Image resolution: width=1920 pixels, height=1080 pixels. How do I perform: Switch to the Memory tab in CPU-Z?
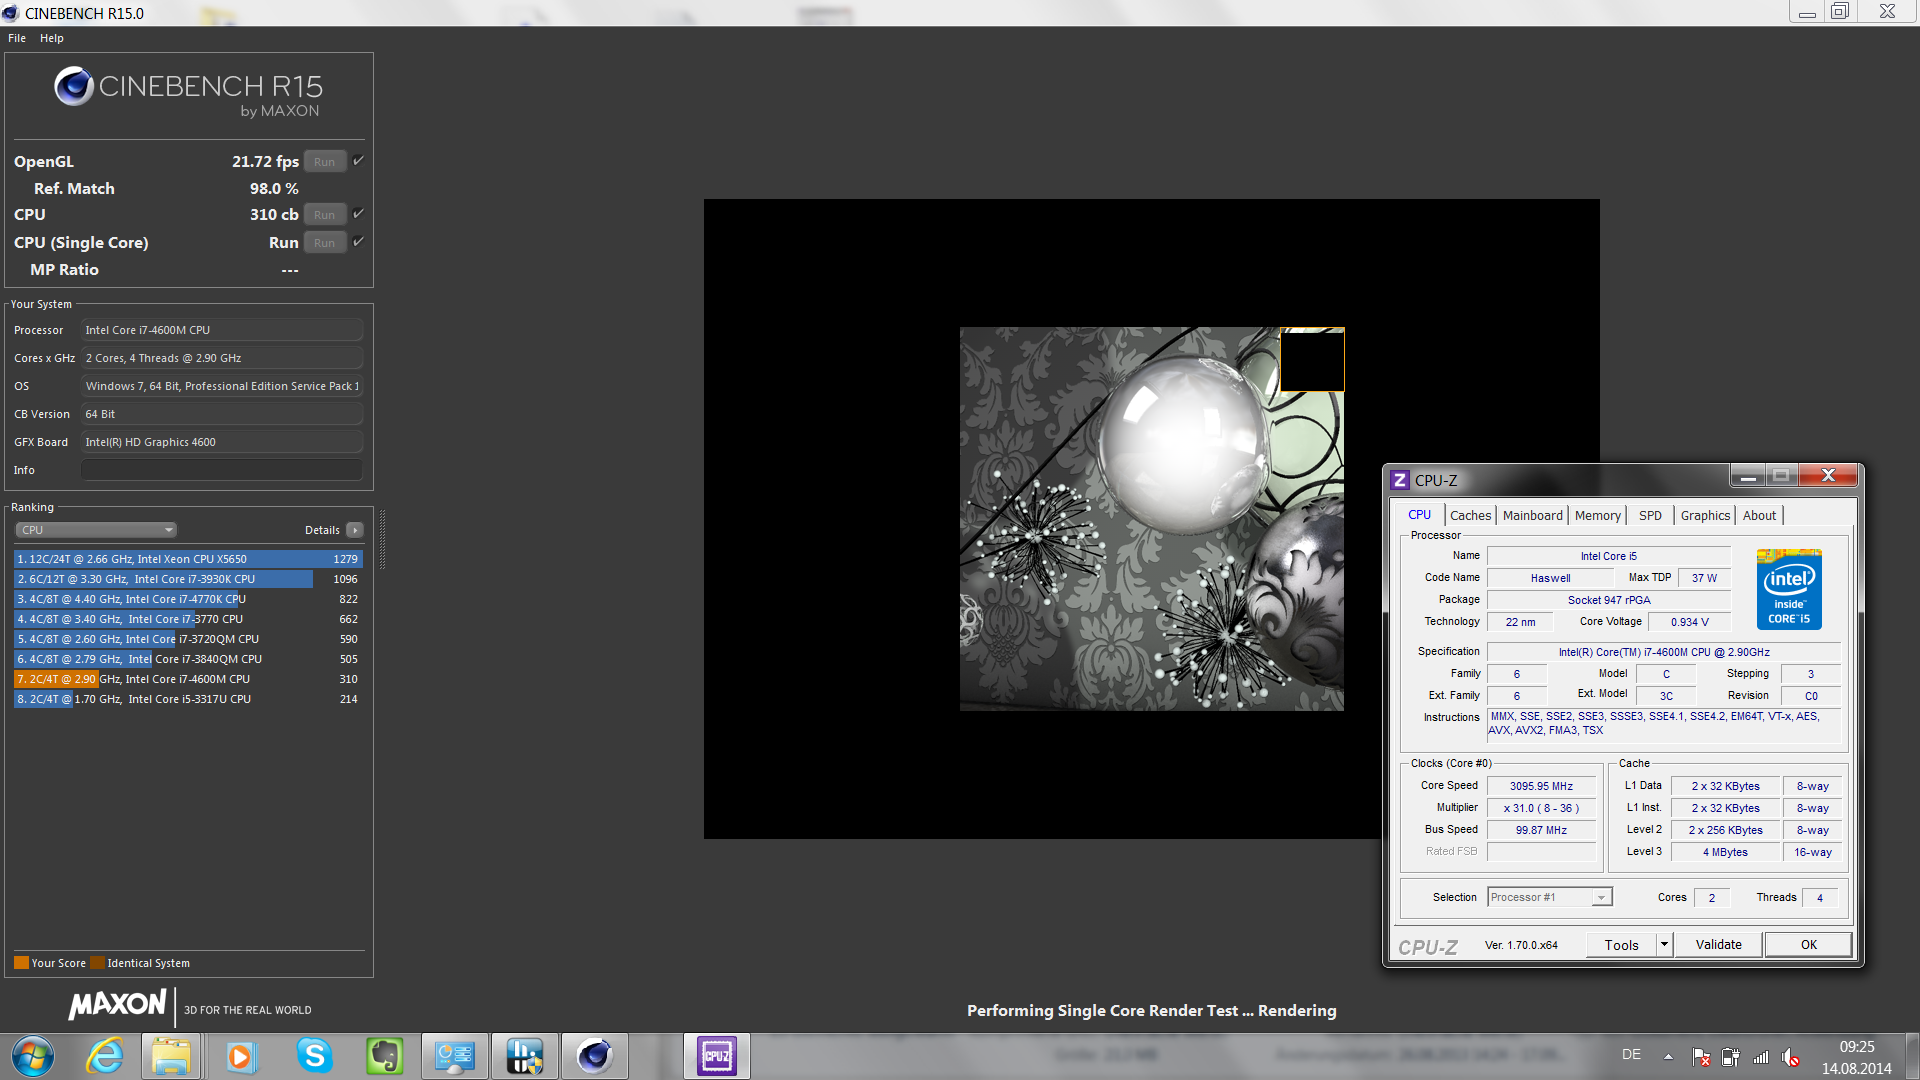(1597, 515)
